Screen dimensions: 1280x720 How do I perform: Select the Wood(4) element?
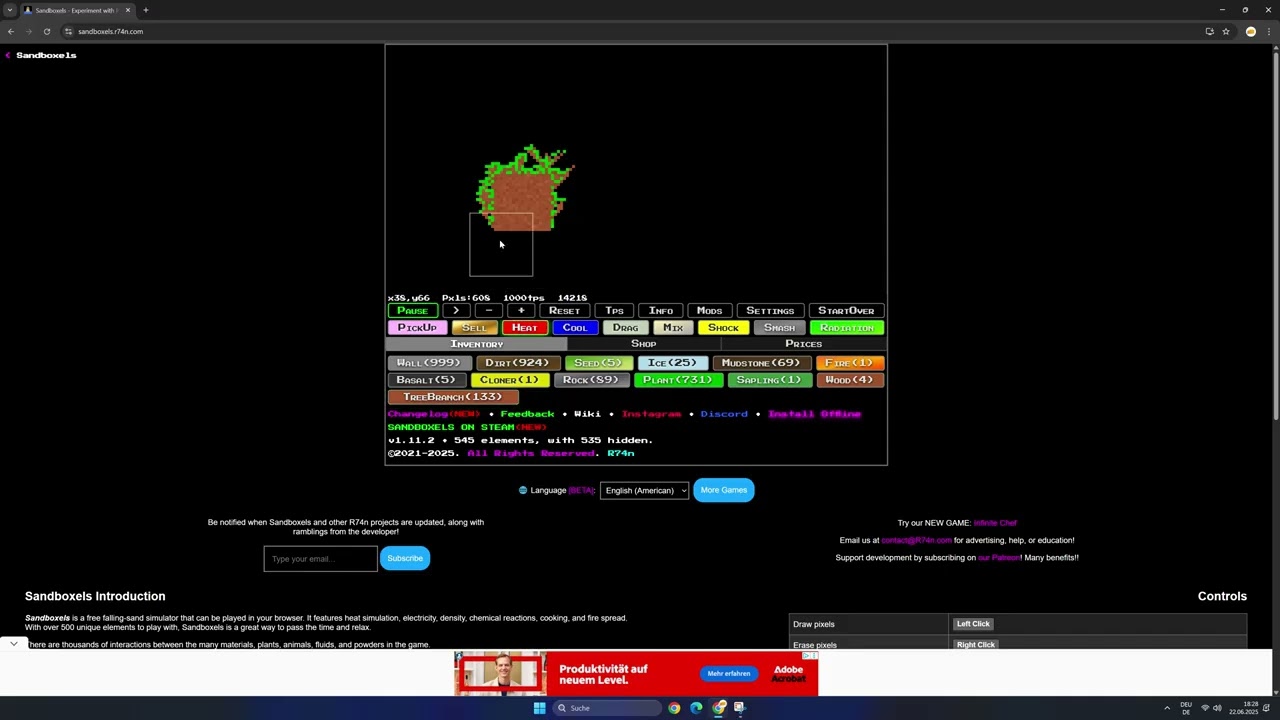pos(850,380)
